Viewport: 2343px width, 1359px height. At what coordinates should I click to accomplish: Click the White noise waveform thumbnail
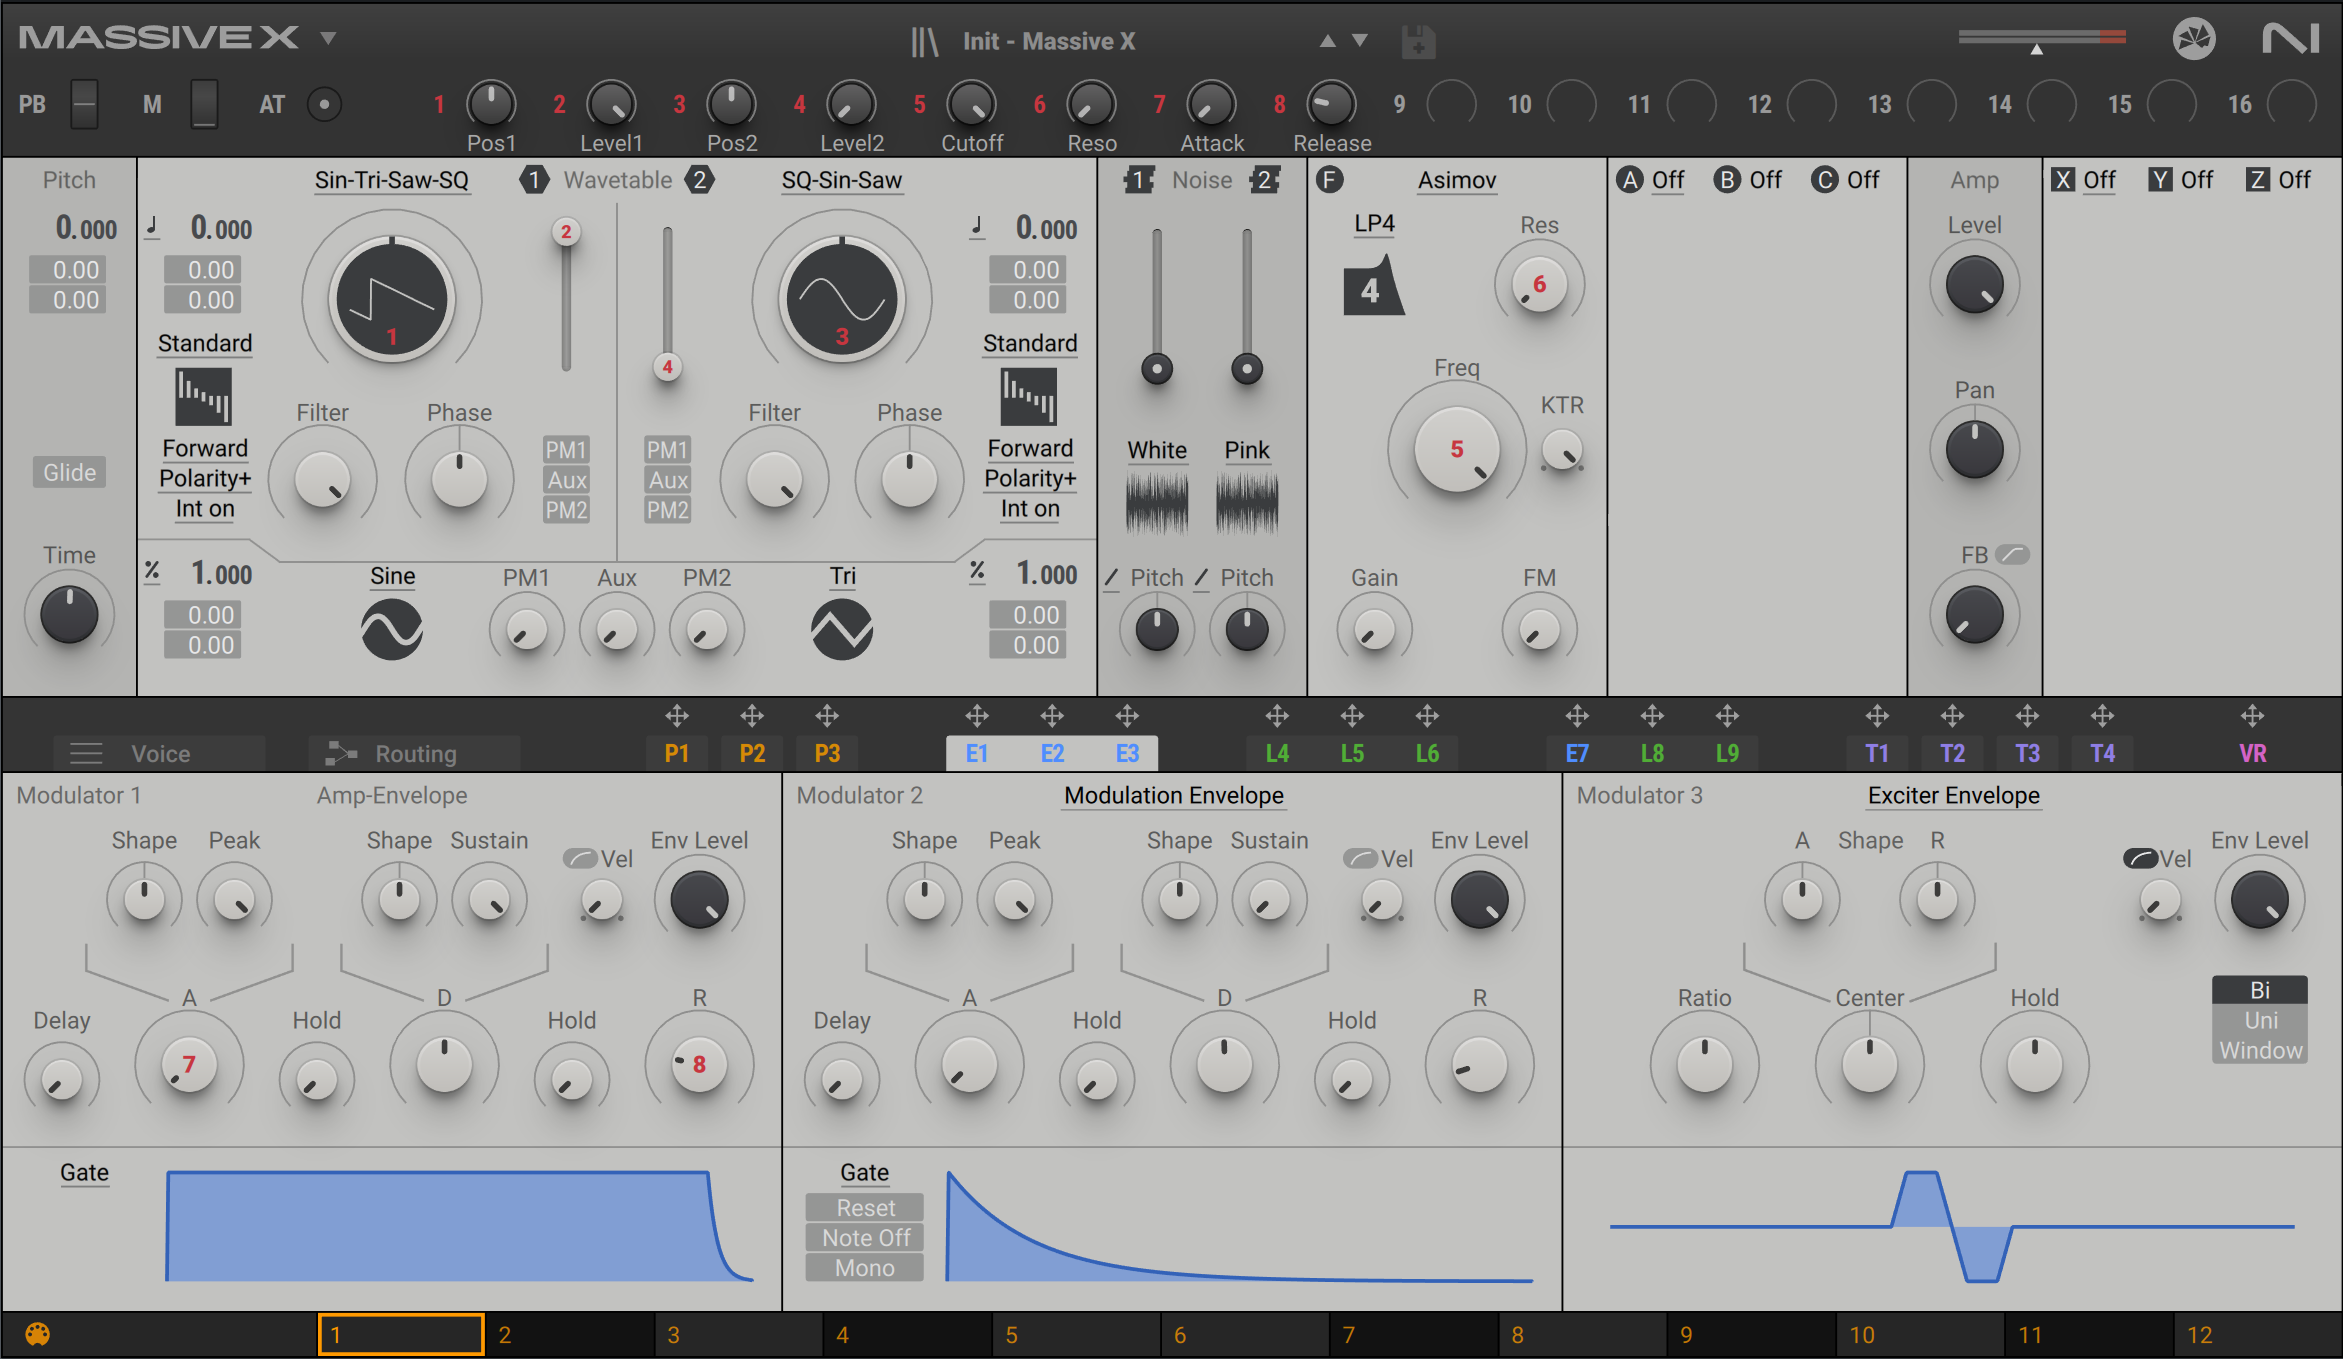tap(1157, 502)
